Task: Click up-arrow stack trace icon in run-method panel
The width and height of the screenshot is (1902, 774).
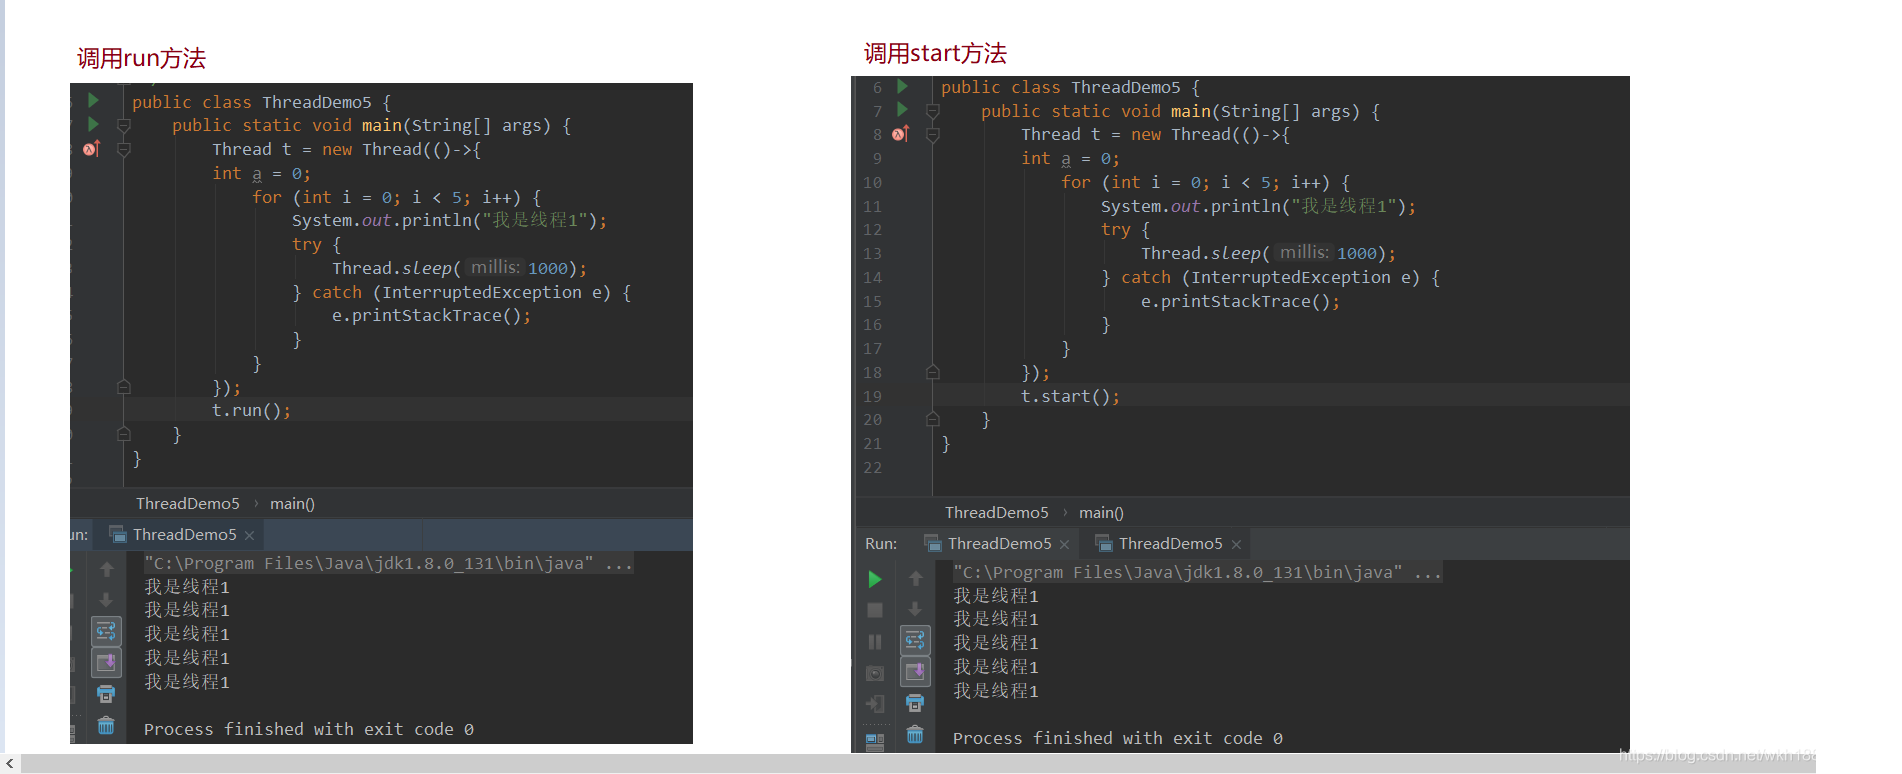Action: (106, 569)
